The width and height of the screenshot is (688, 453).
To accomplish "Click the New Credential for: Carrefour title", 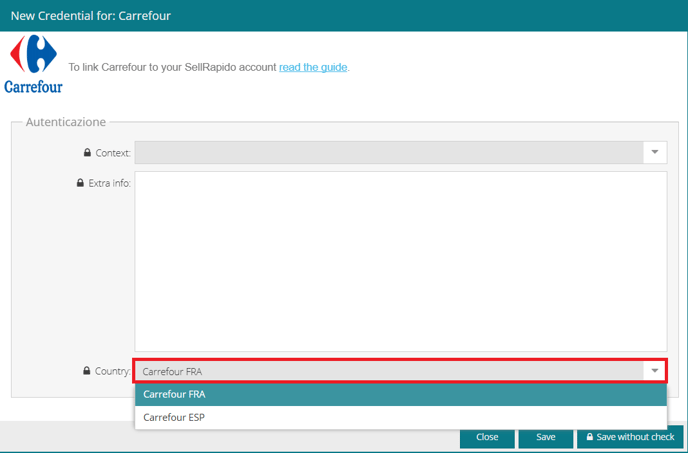I will (x=91, y=16).
